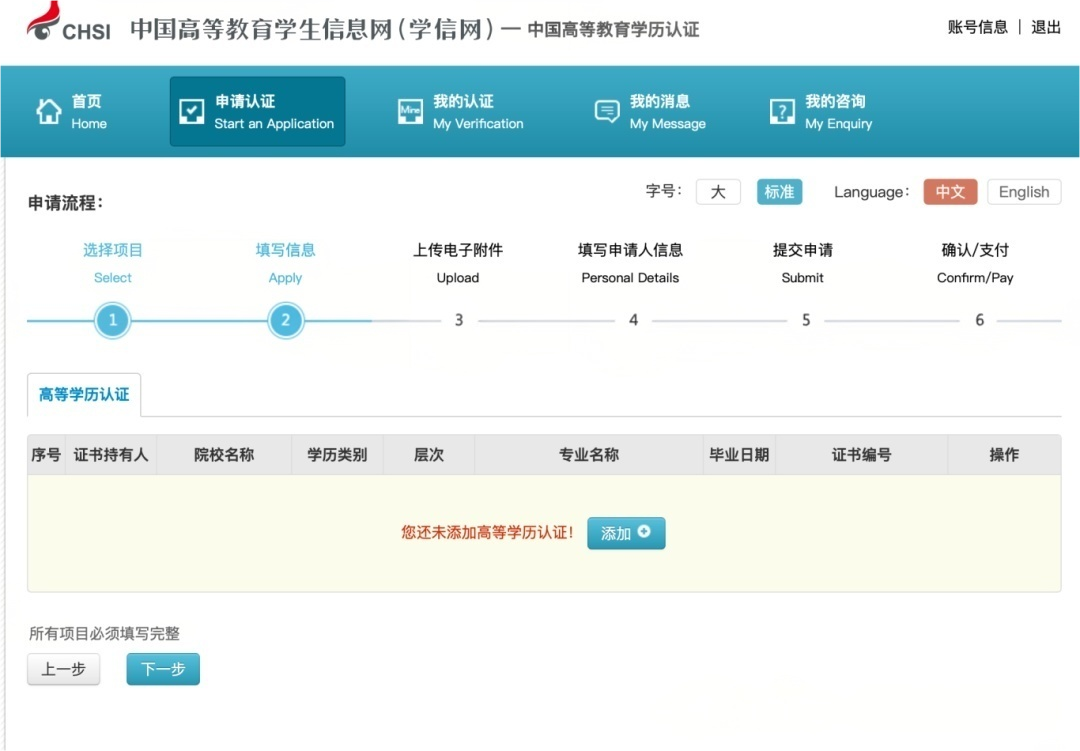Screen dimensions: 1080x751
Task: Set font size to 标准
Action: pos(779,192)
